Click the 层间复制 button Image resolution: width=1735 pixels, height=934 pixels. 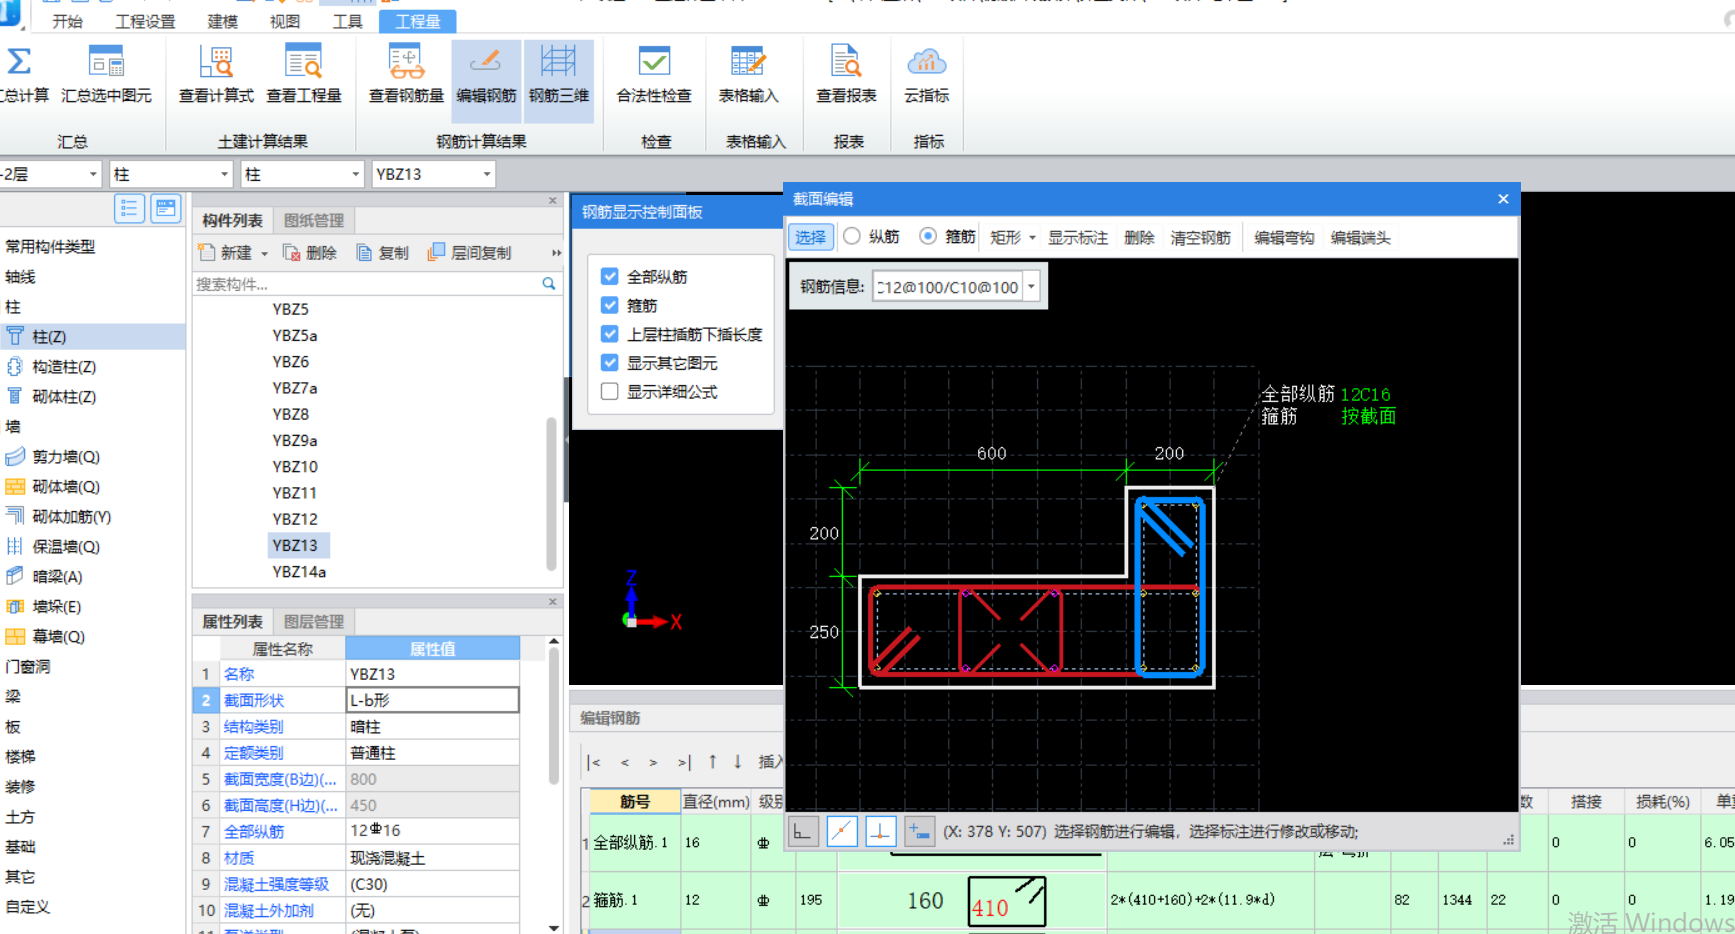tap(469, 253)
